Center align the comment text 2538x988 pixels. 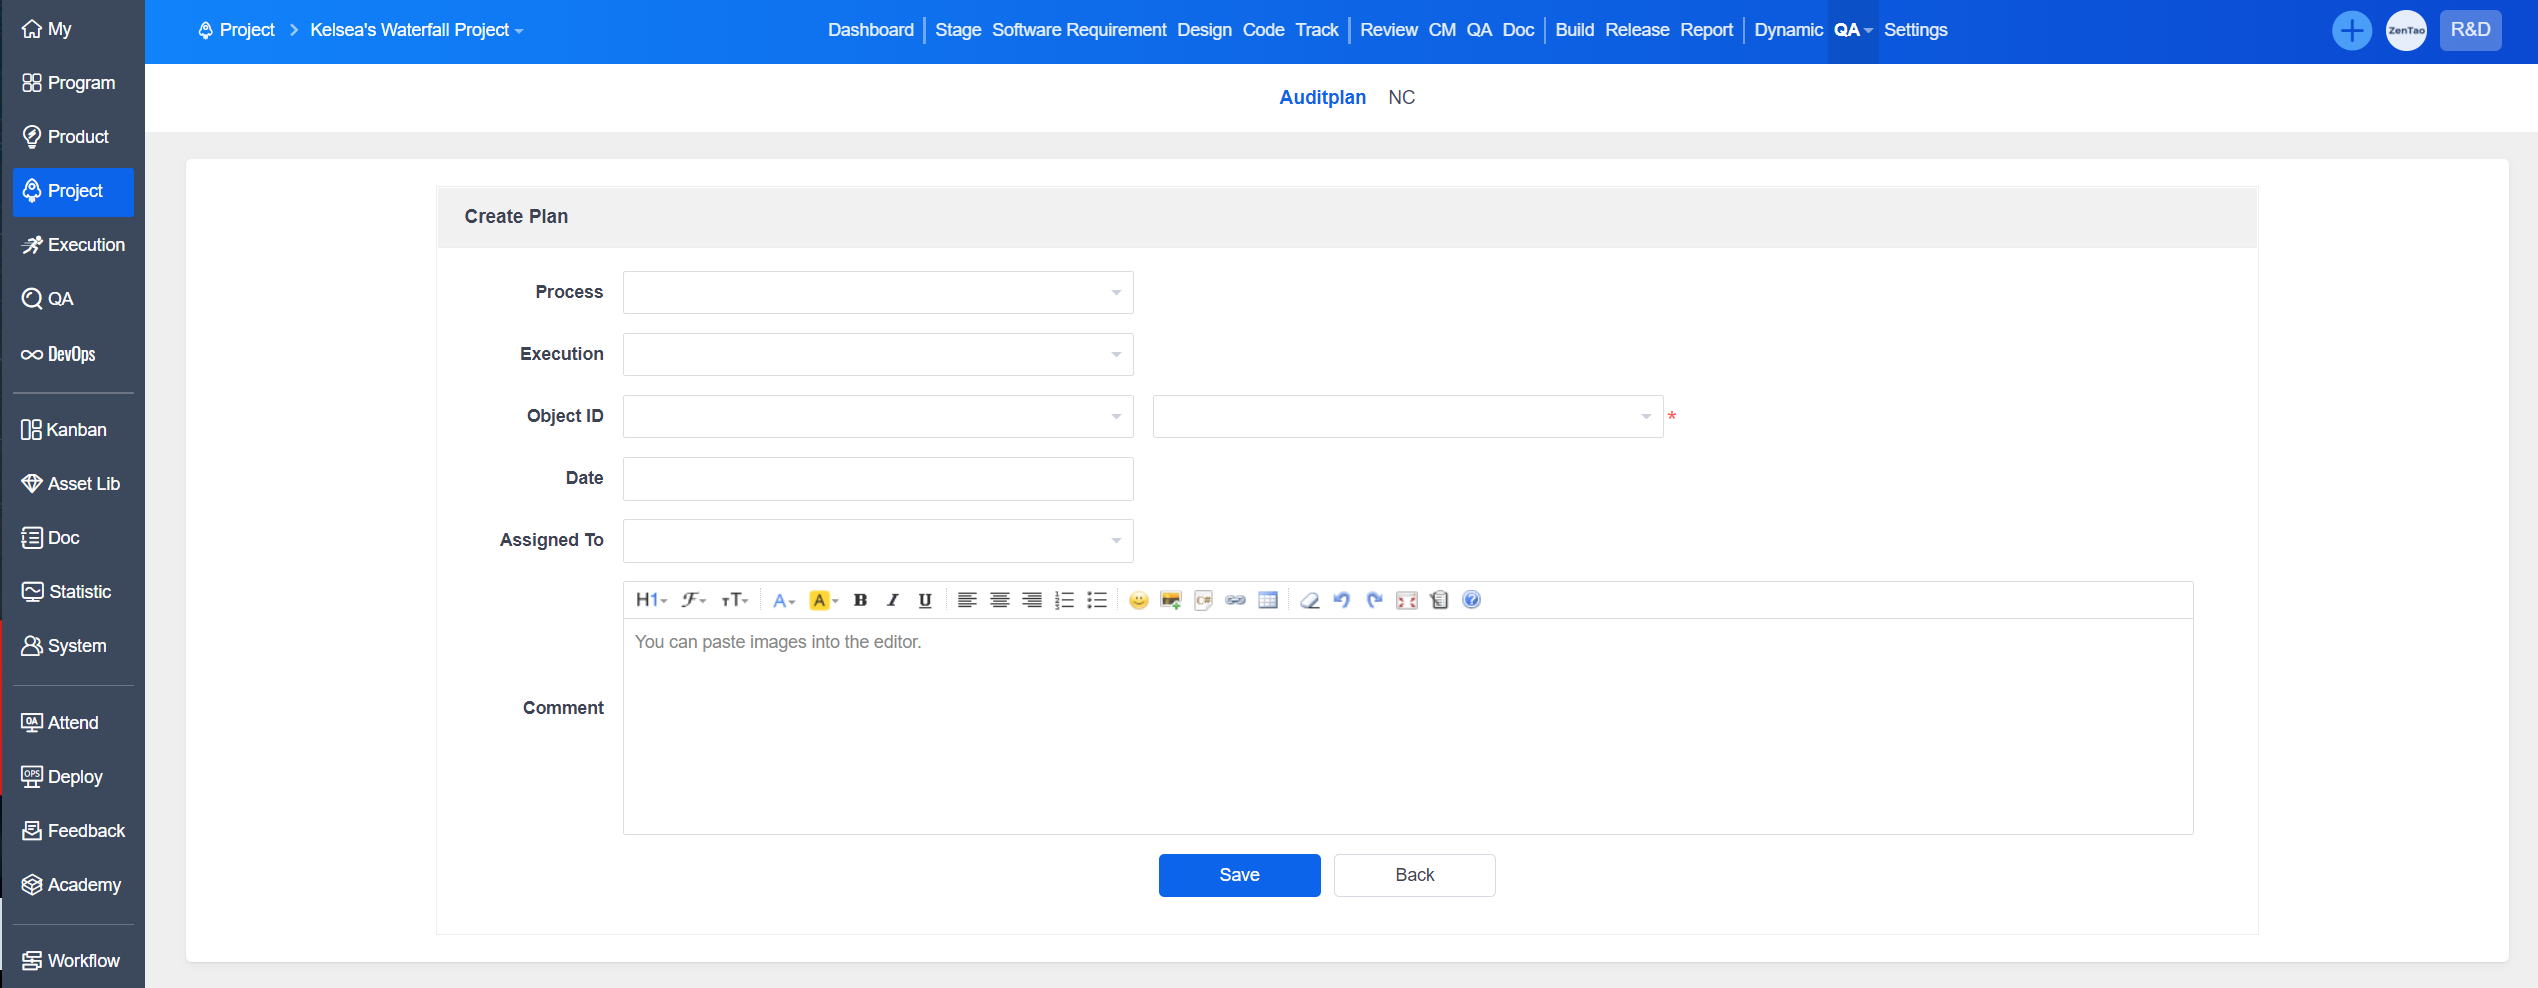(999, 600)
